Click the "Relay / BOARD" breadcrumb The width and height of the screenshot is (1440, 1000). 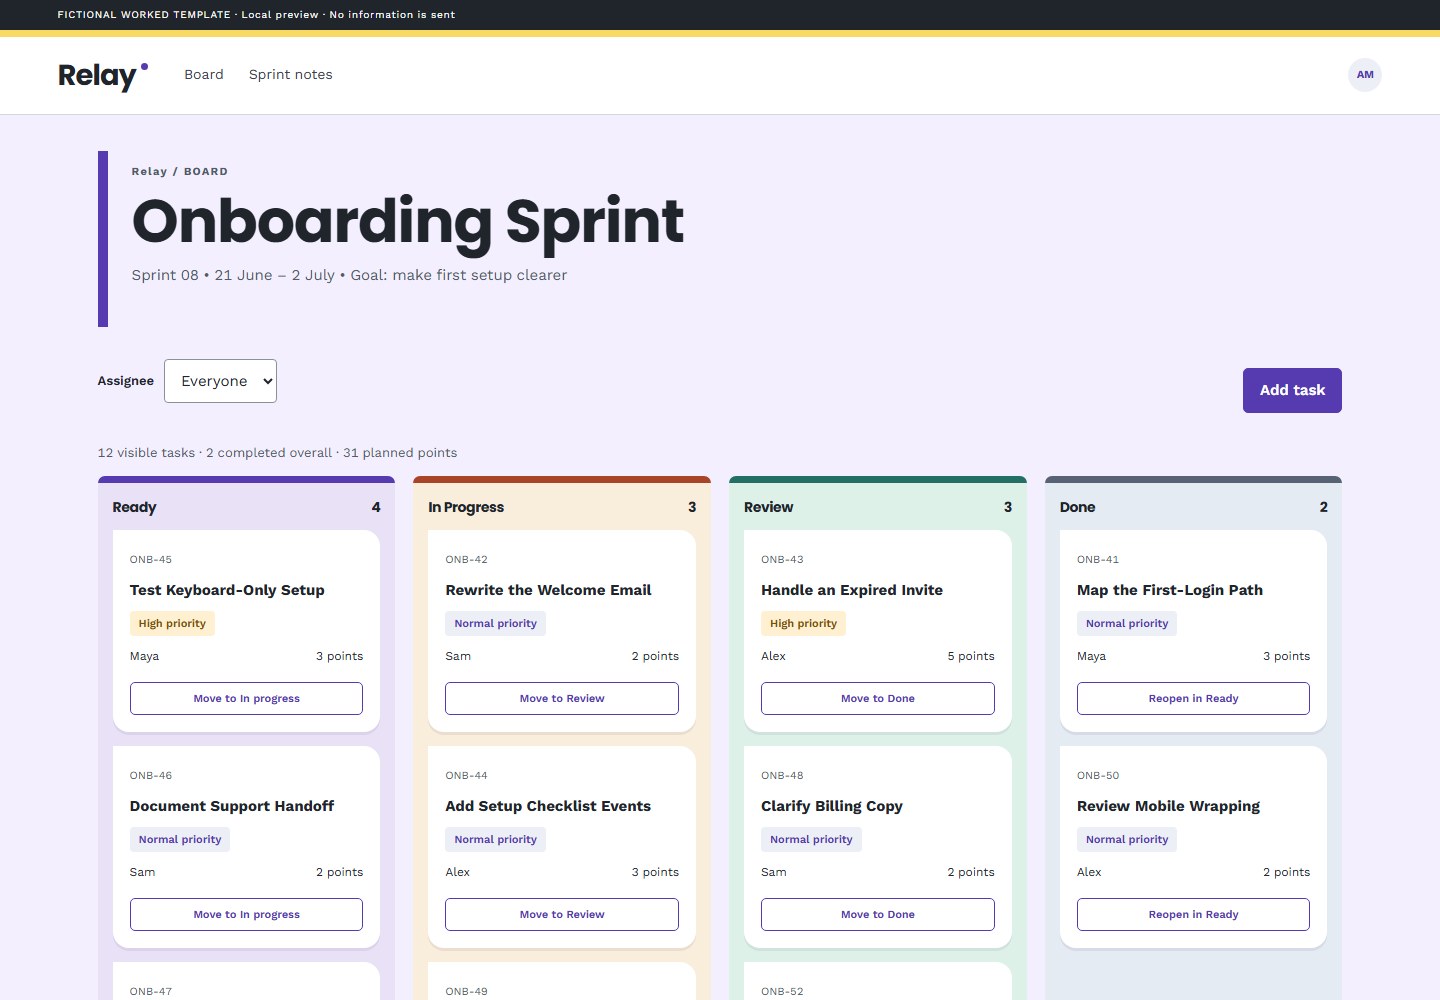click(x=180, y=172)
